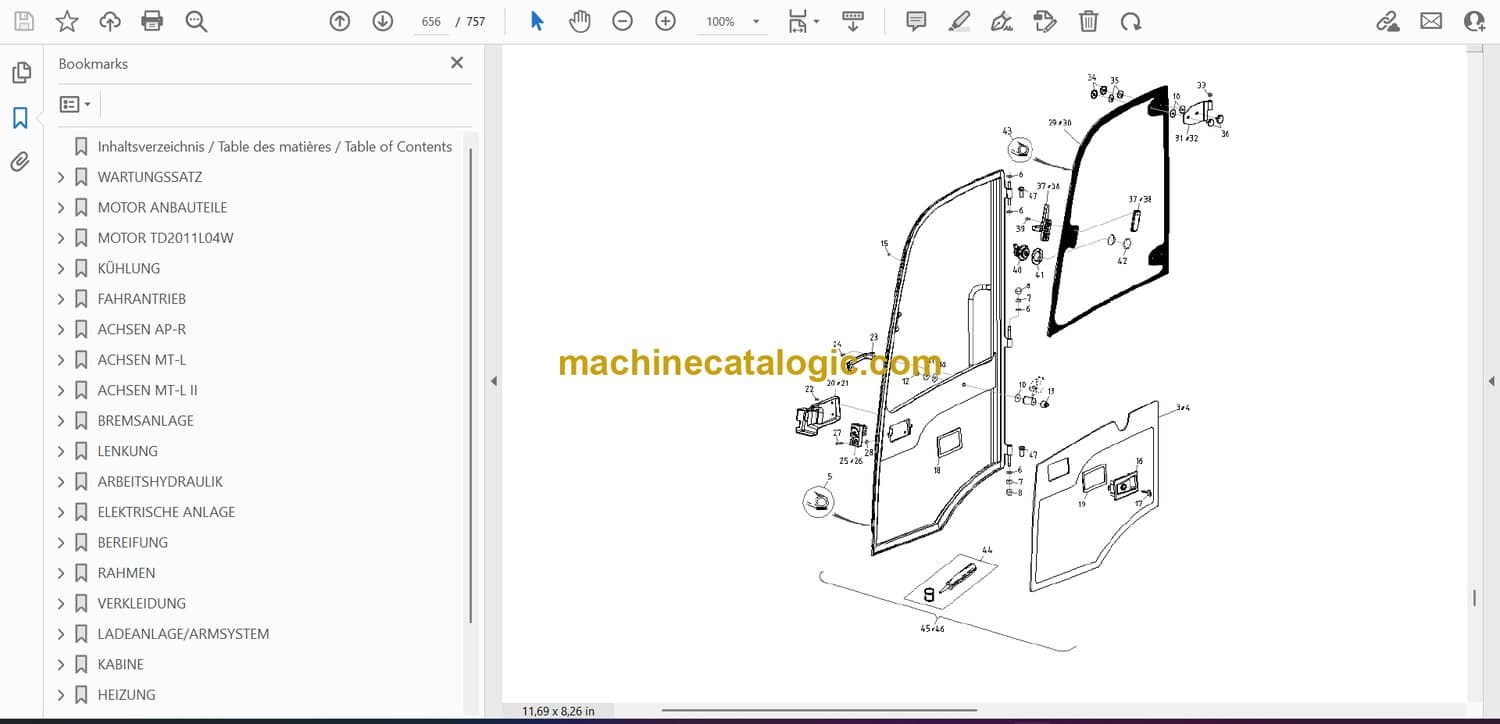
Task: Expand the KABINE bookmark
Action: pyautogui.click(x=61, y=665)
